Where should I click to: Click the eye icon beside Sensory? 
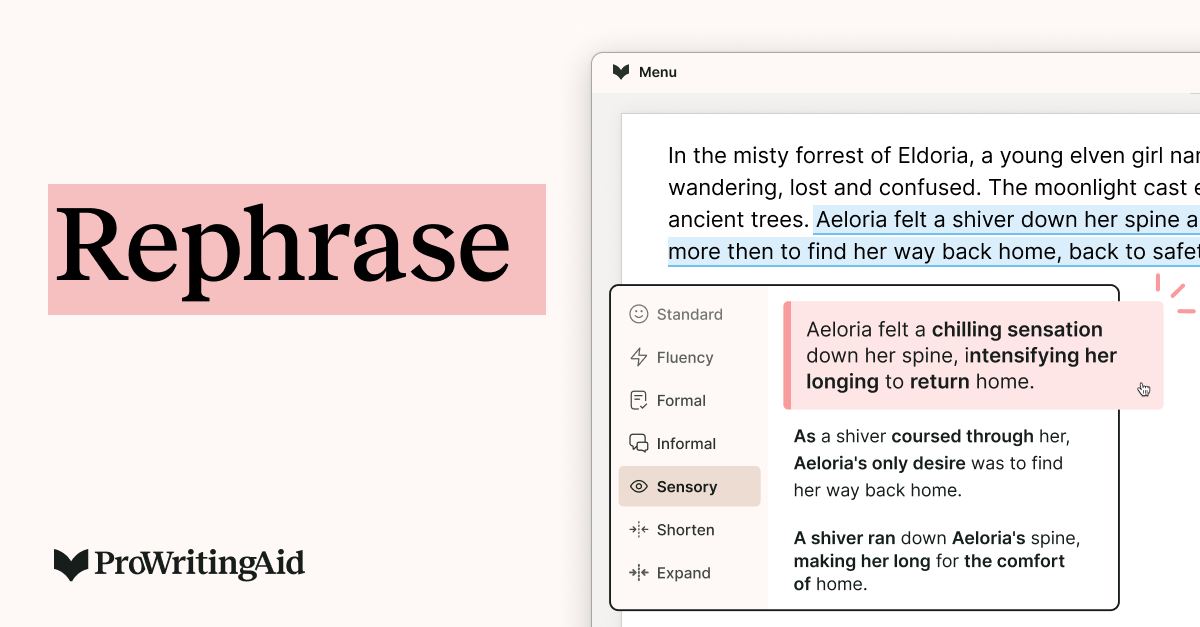[638, 486]
